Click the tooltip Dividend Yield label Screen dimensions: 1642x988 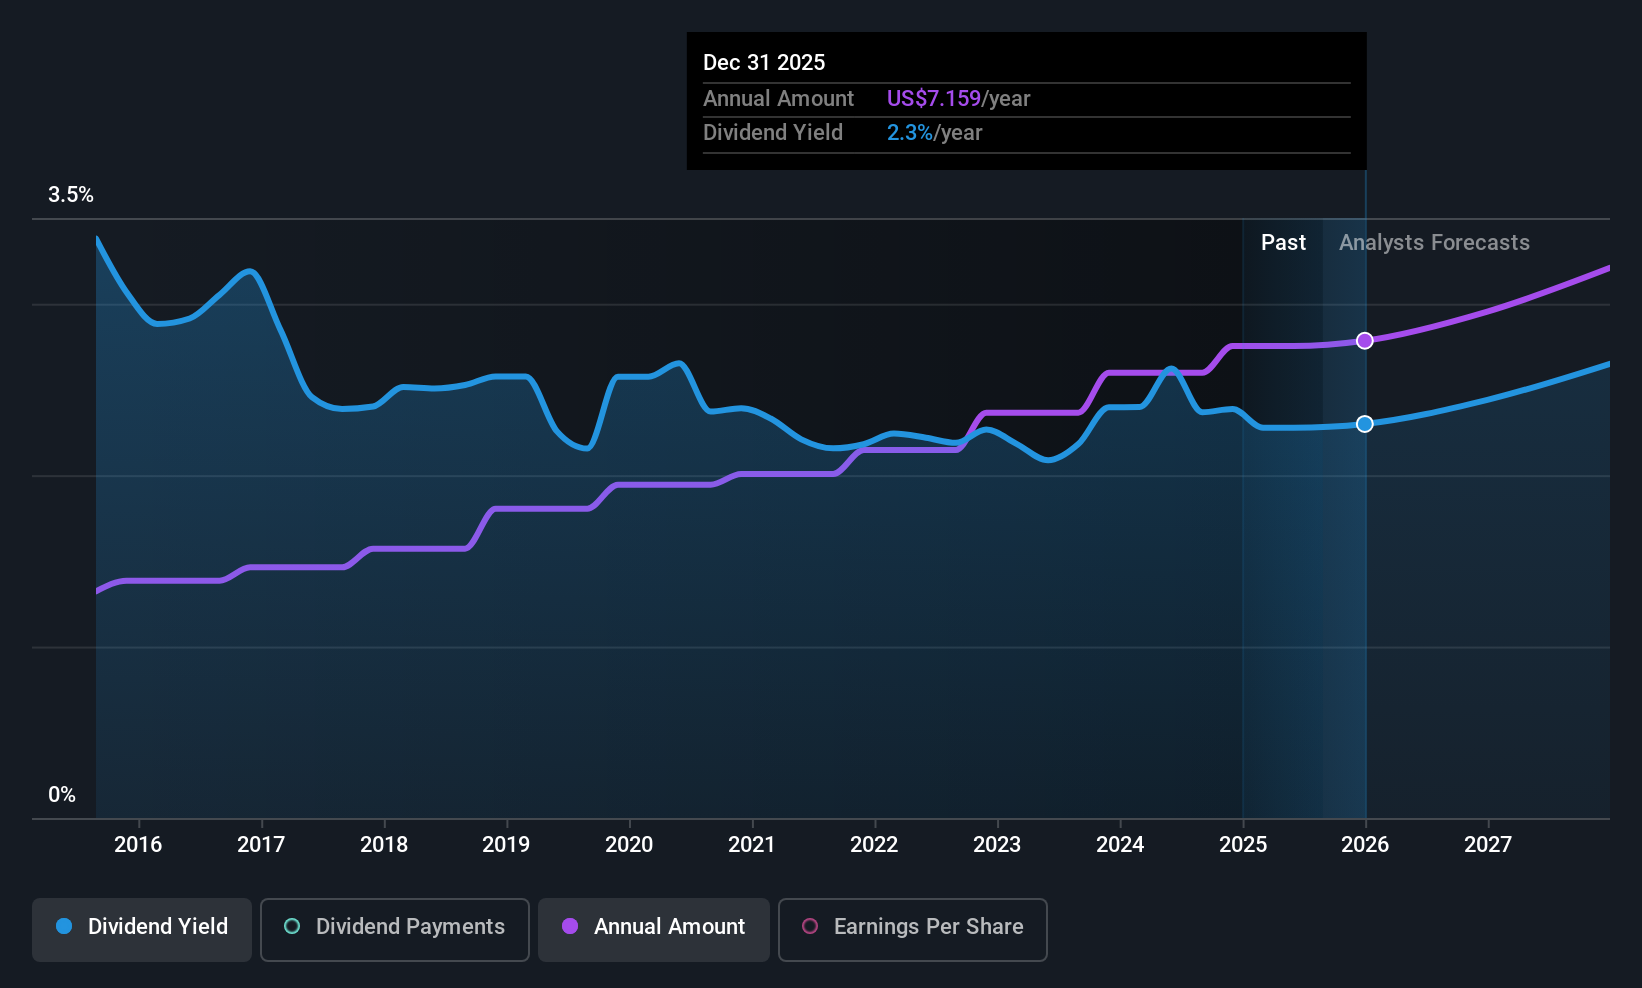click(773, 133)
